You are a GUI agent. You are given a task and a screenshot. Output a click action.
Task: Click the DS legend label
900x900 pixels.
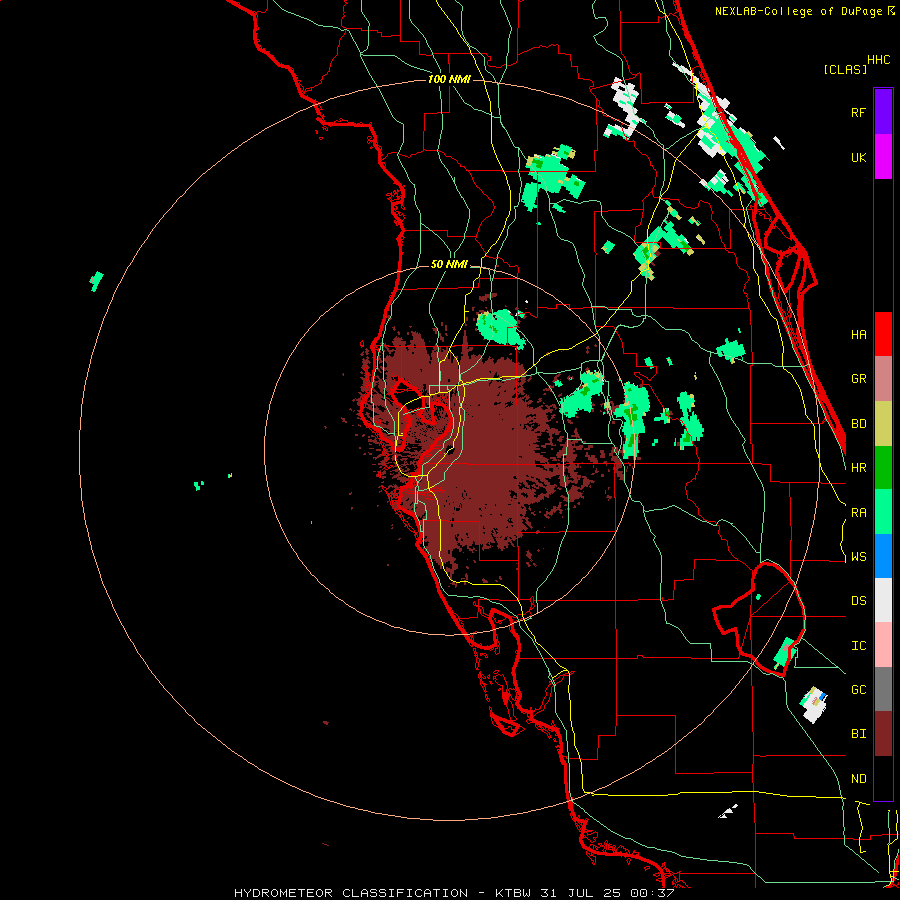[x=858, y=601]
